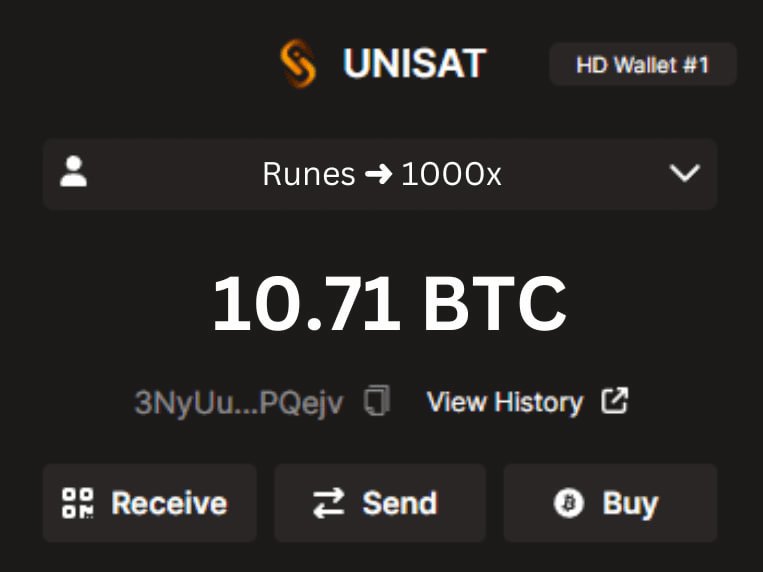Viewport: 763px width, 572px height.
Task: Click the Buy button
Action: pyautogui.click(x=610, y=503)
